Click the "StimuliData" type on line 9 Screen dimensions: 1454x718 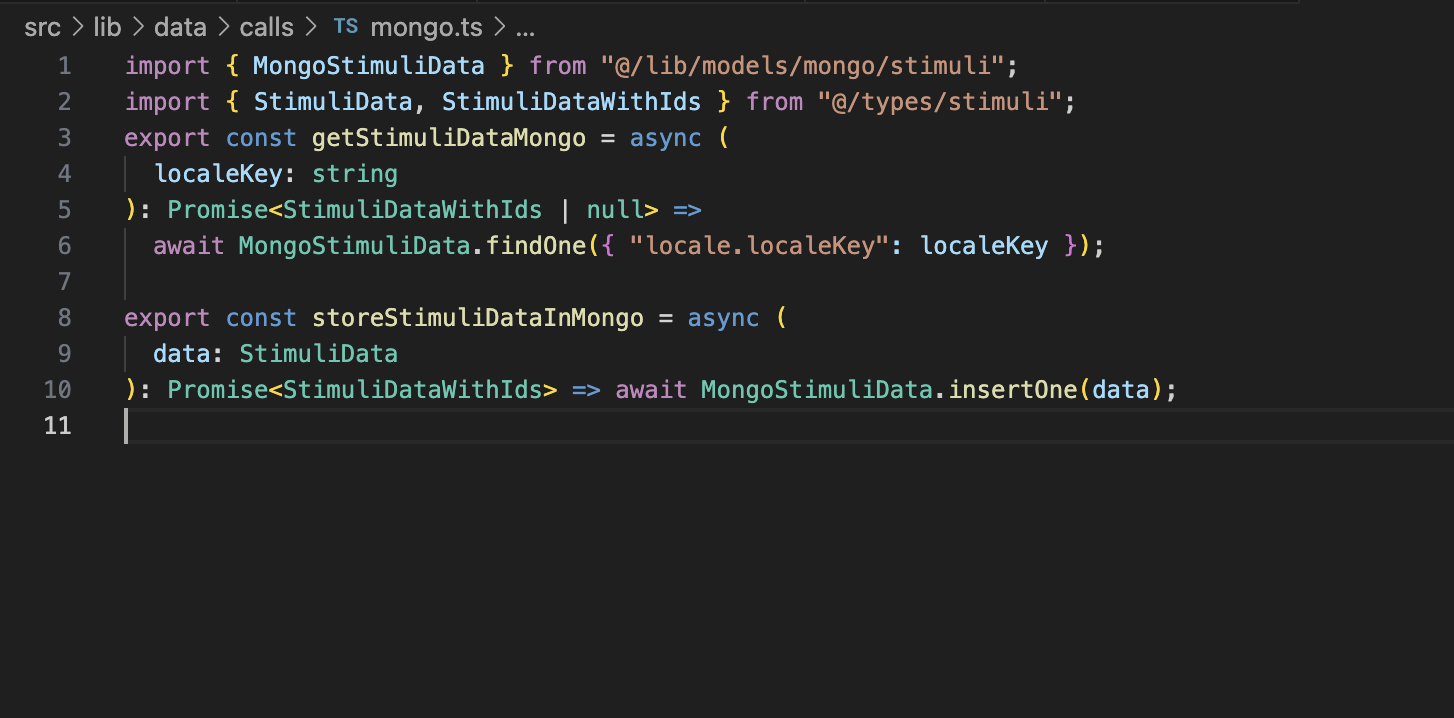(319, 354)
